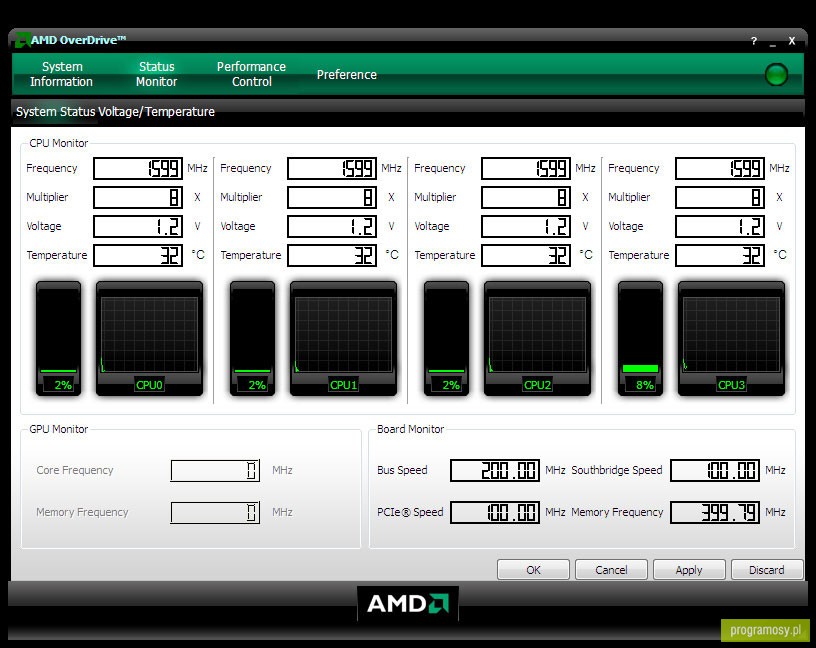Open help with the question mark button
Screen dimensions: 816x648
[754, 41]
